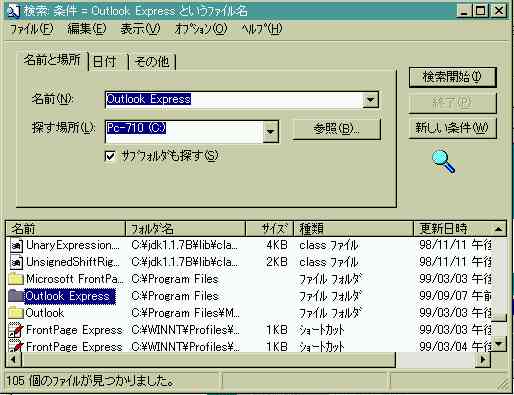Click the 検索開始 button
Image resolution: width=514 pixels, height=395 pixels.
452,77
